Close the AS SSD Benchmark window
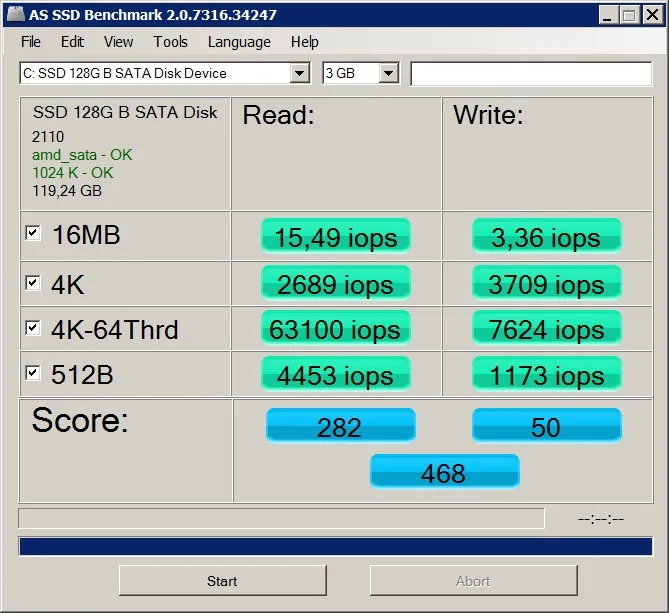The image size is (669, 613). click(652, 15)
